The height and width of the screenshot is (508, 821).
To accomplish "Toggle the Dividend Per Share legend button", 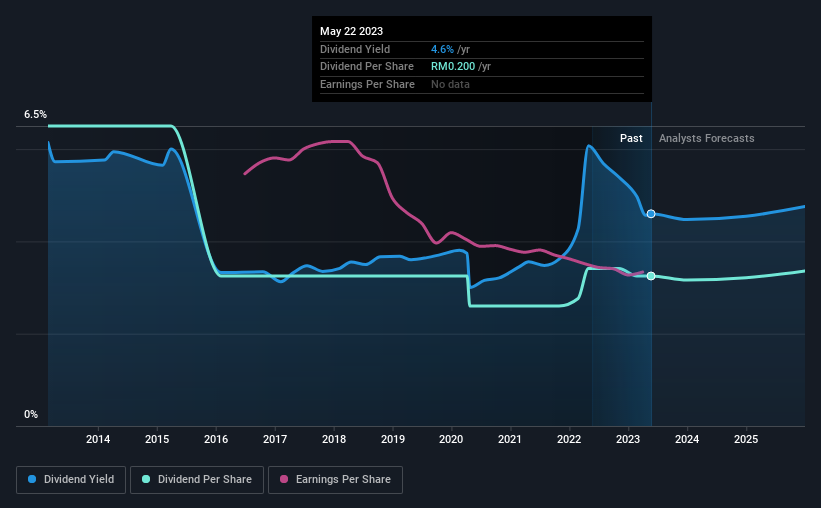I will [x=197, y=480].
